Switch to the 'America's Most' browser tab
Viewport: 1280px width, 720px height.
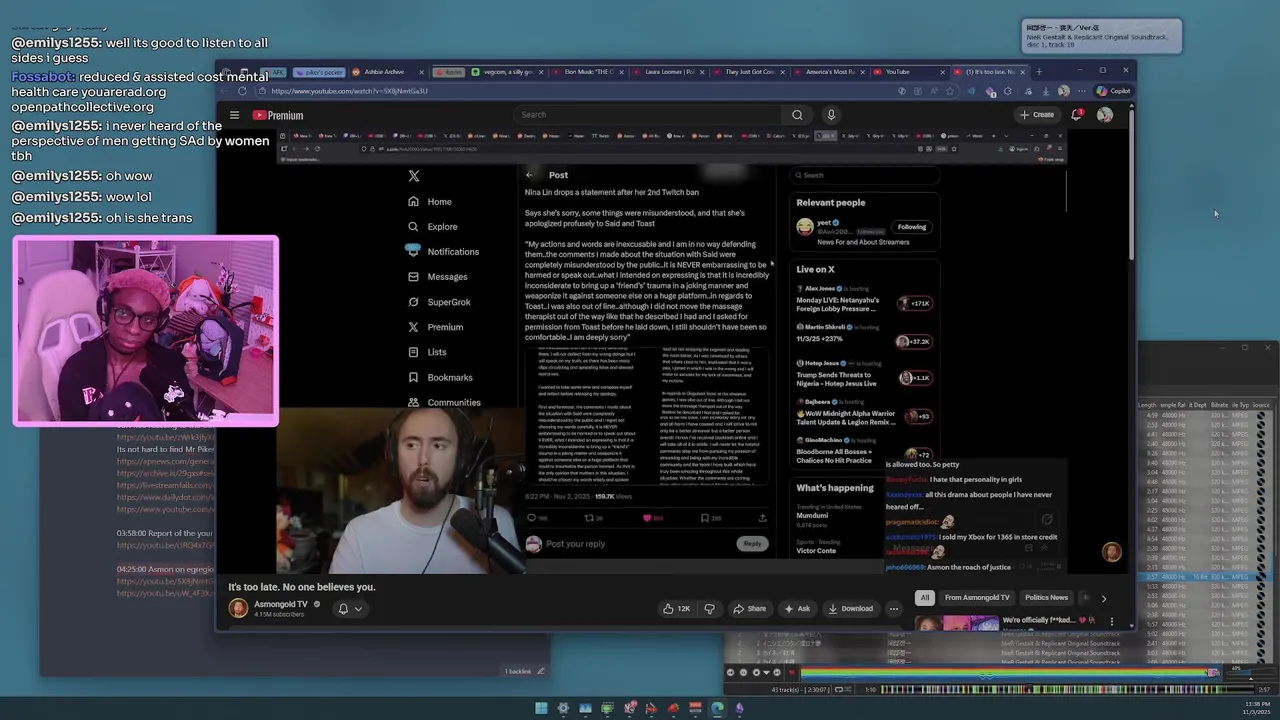[831, 72]
